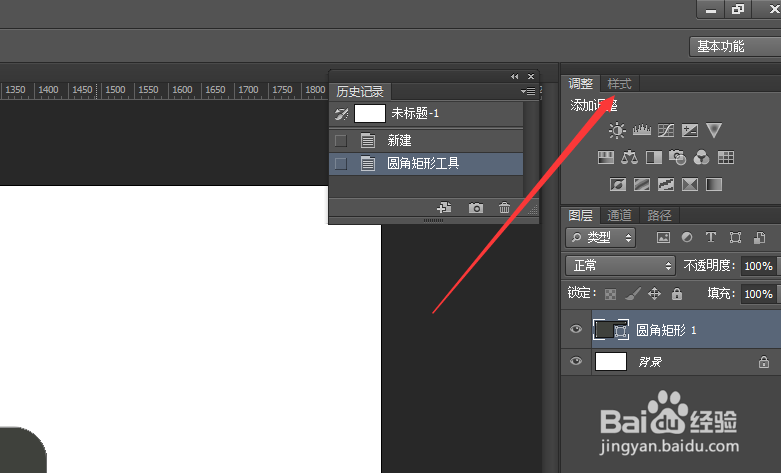The width and height of the screenshot is (781, 473).
Task: Select the 历史记录 tab
Action: [360, 92]
